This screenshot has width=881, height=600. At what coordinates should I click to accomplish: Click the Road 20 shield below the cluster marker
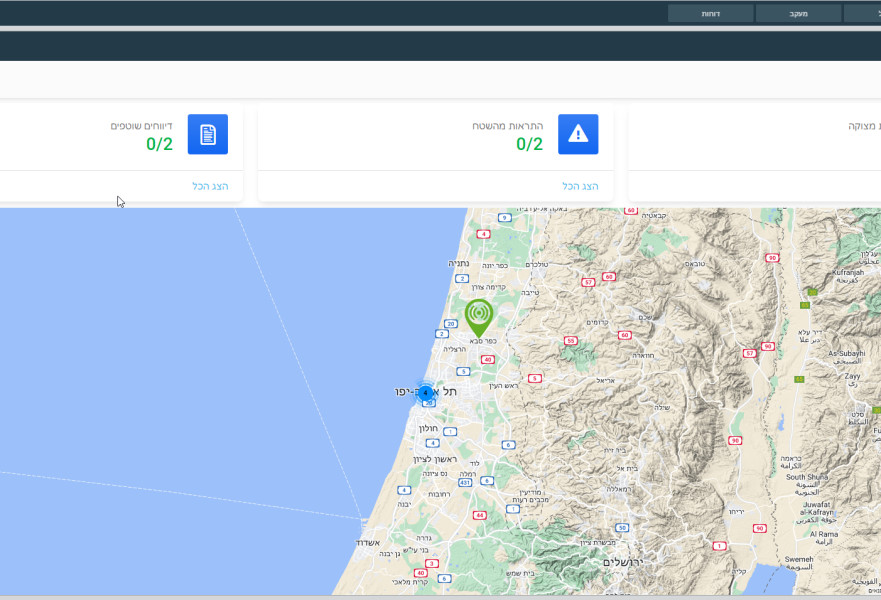click(x=429, y=403)
